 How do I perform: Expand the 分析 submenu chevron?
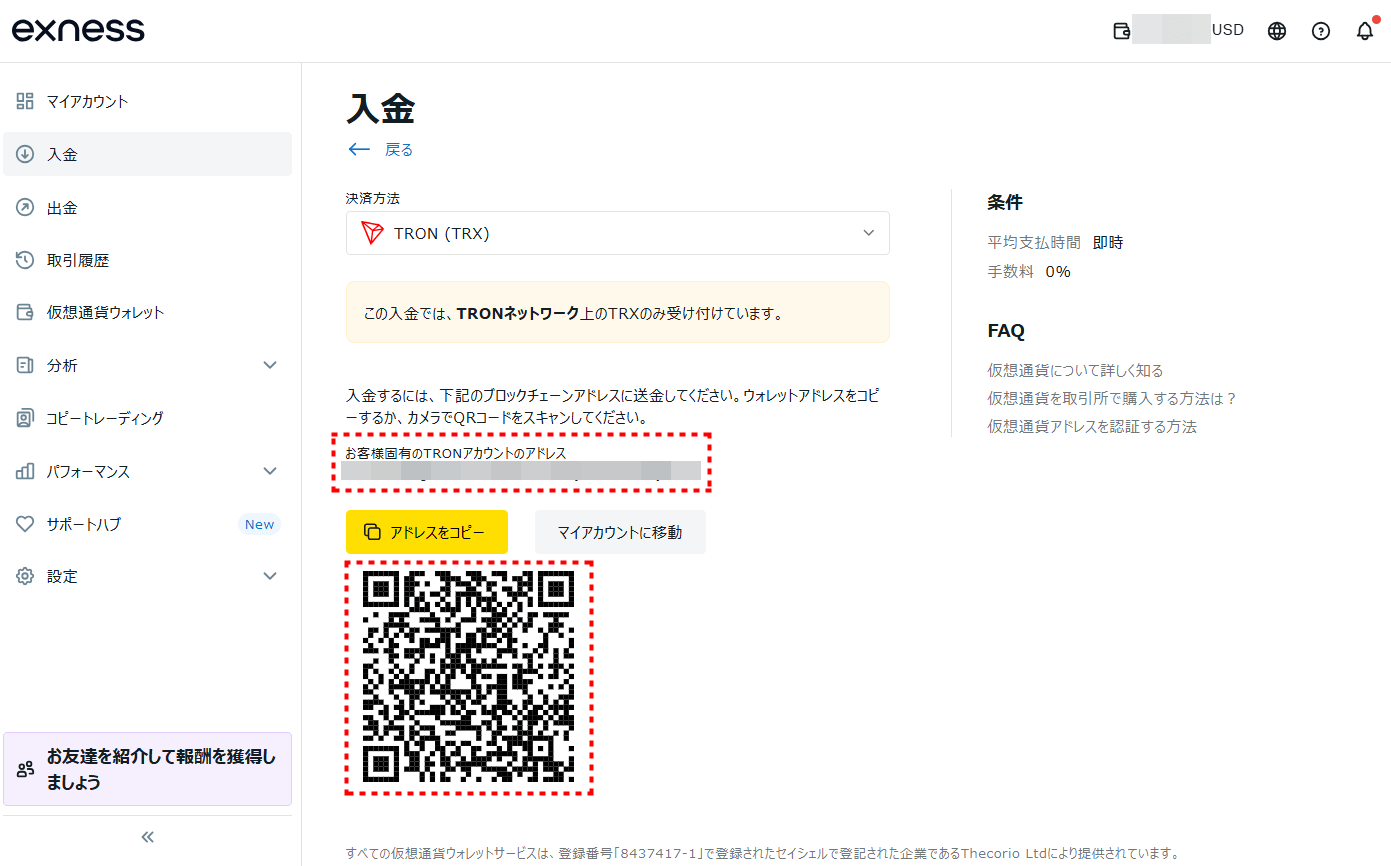coord(270,365)
